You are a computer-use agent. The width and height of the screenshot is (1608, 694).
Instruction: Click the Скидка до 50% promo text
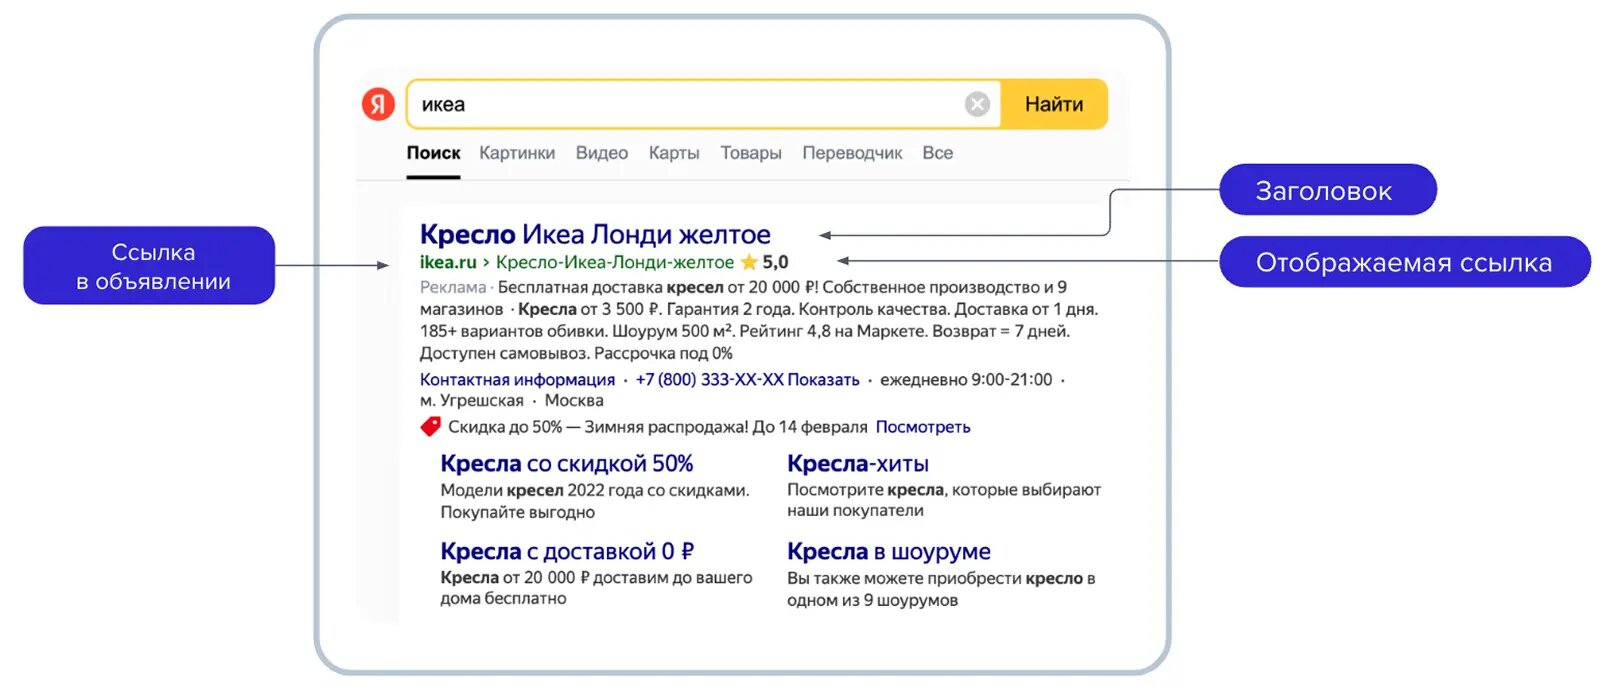(x=658, y=427)
